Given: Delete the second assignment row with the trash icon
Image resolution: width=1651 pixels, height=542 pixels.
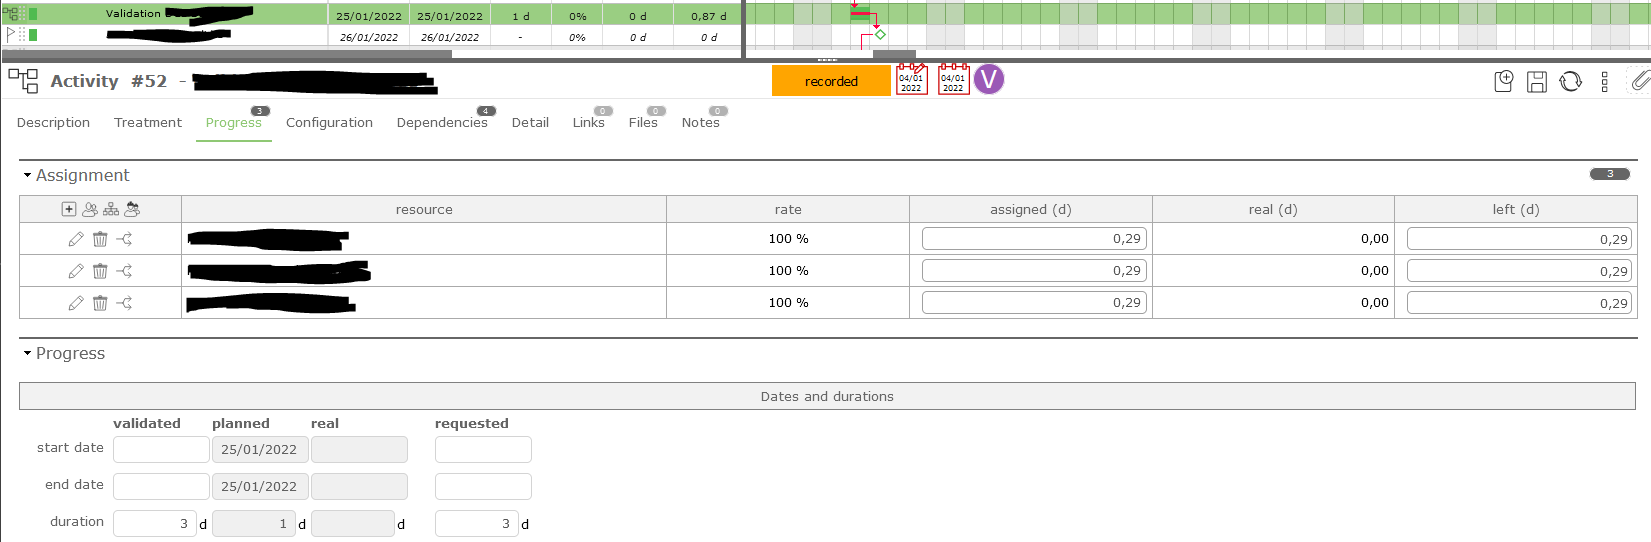Looking at the screenshot, I should [100, 271].
